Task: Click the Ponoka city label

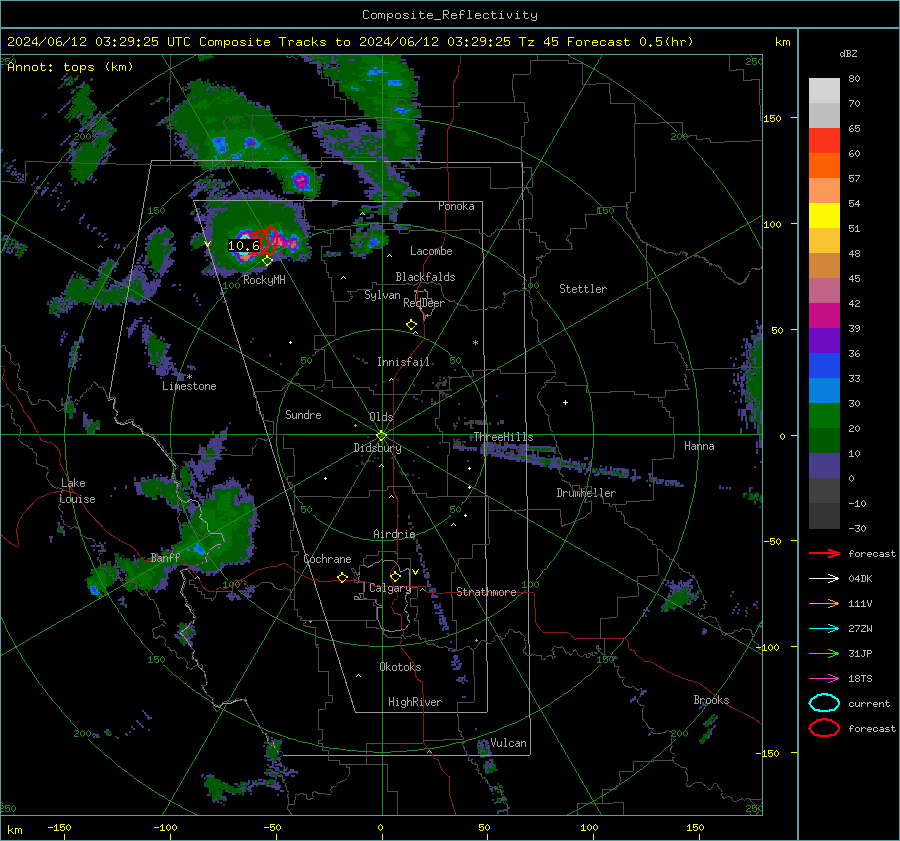Action: pos(456,206)
